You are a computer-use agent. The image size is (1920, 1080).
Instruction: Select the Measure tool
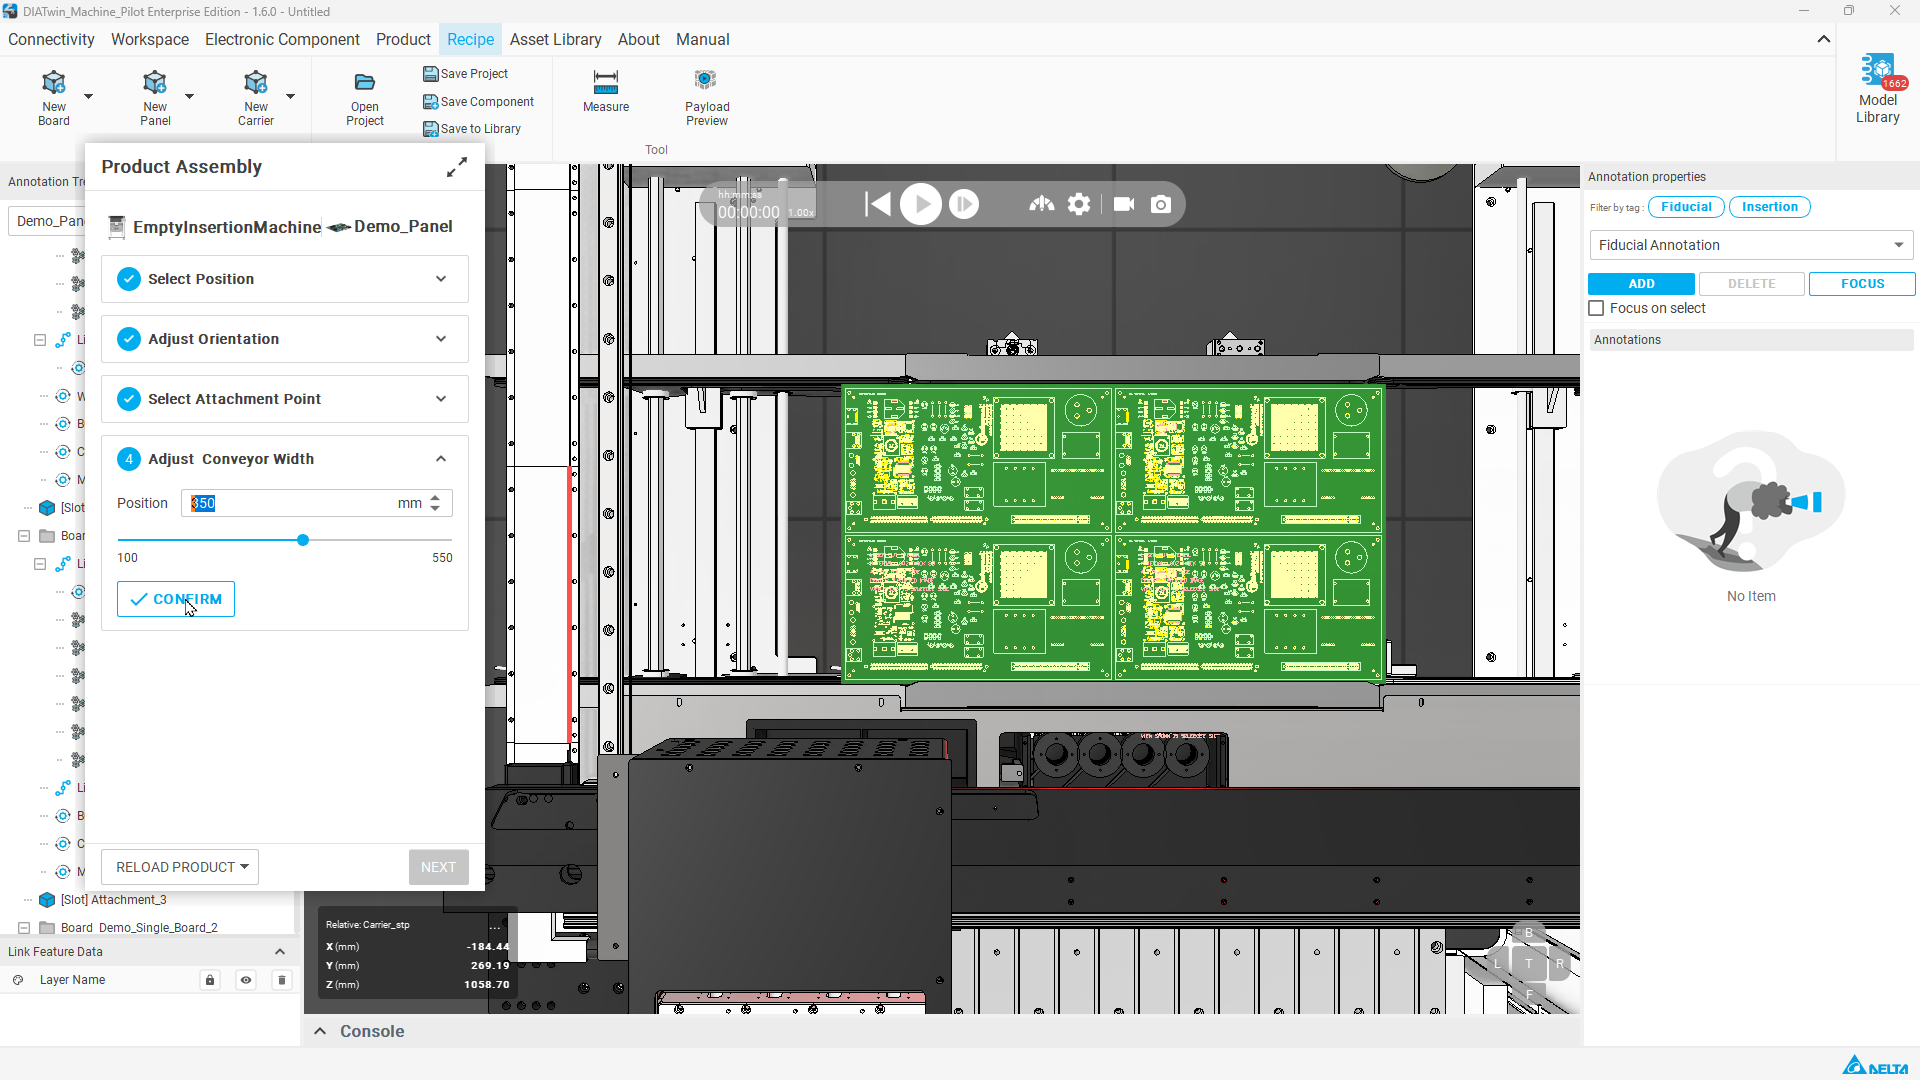coord(606,92)
